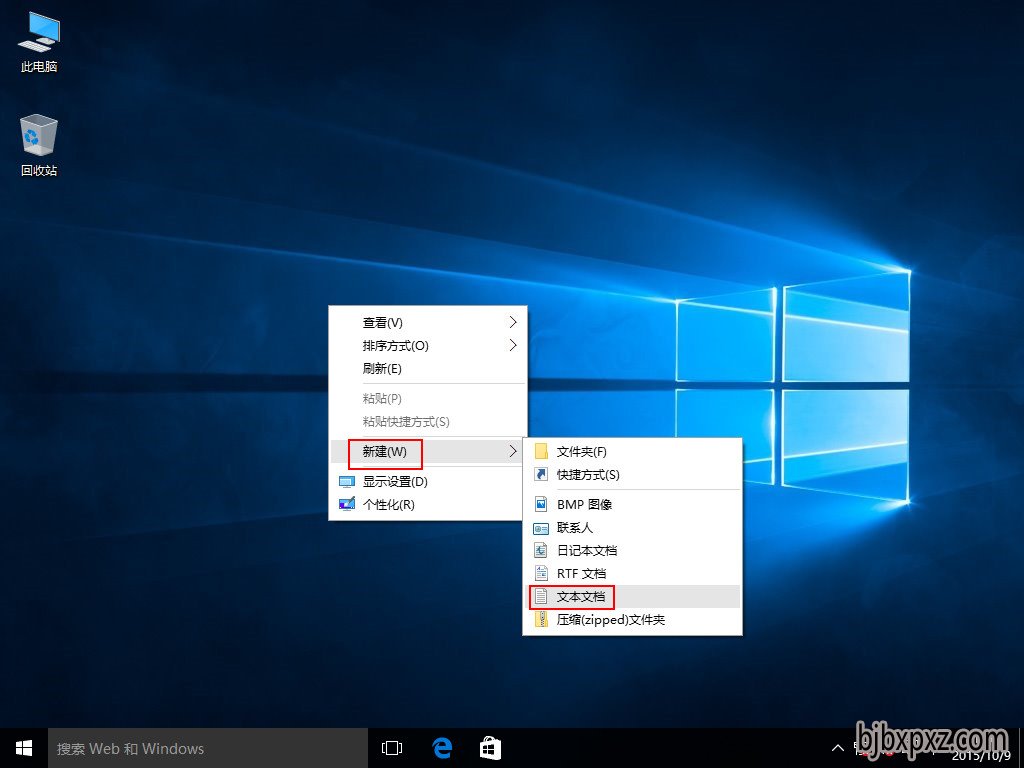Click the 搜索 Web 和 Windows search box

[x=208, y=748]
